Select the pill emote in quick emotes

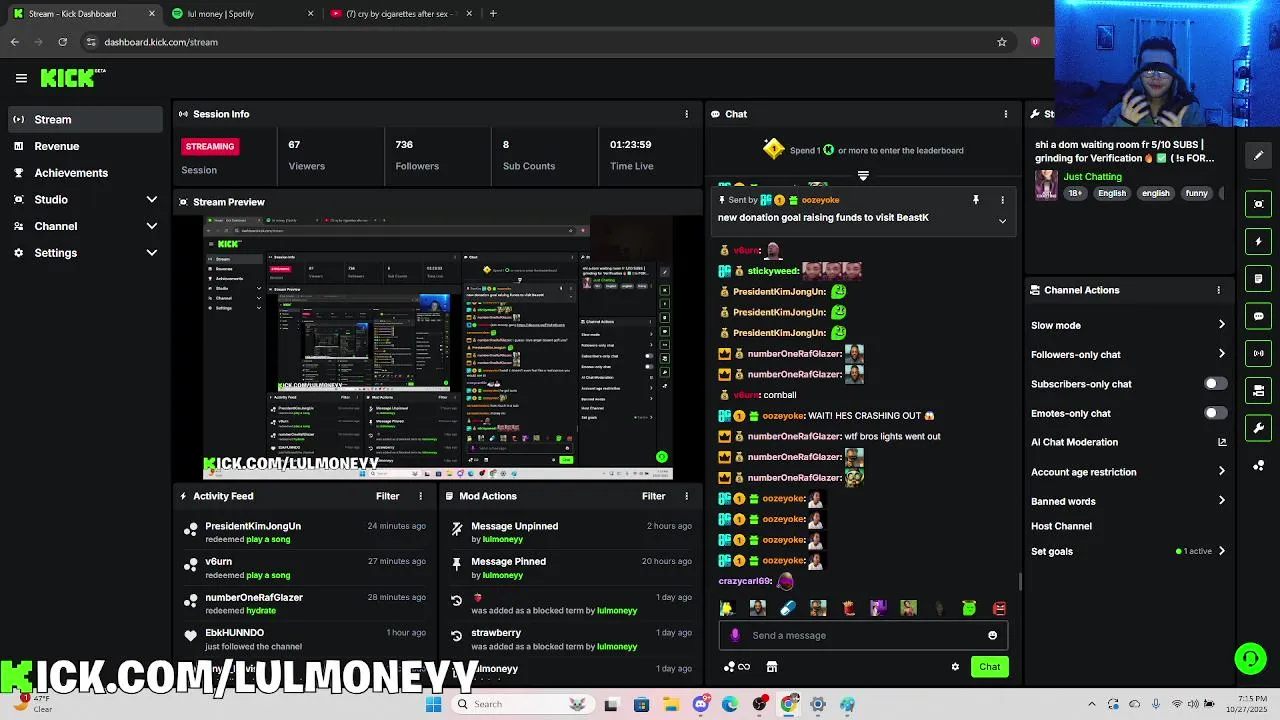pos(787,608)
